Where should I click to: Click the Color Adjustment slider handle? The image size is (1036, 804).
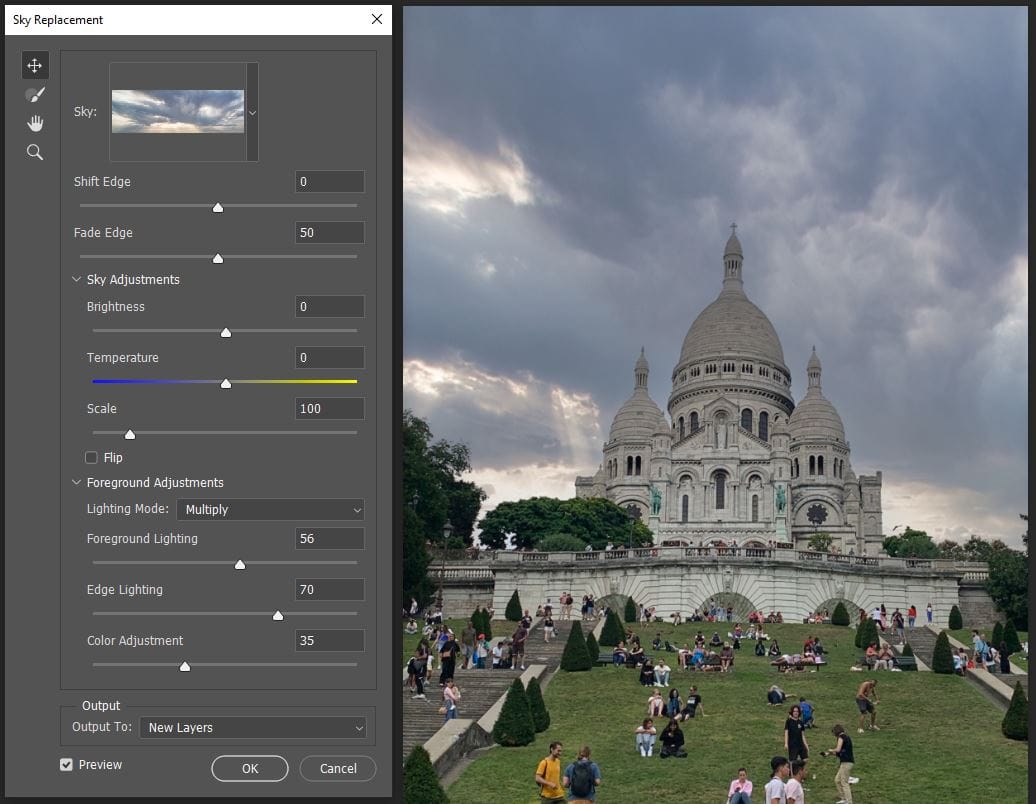click(185, 666)
